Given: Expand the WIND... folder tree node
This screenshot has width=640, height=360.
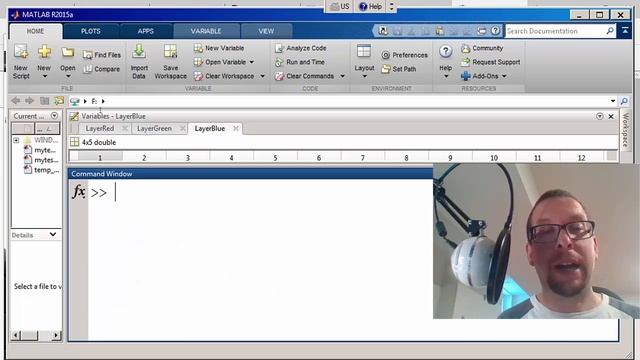Looking at the screenshot, I should [16, 140].
